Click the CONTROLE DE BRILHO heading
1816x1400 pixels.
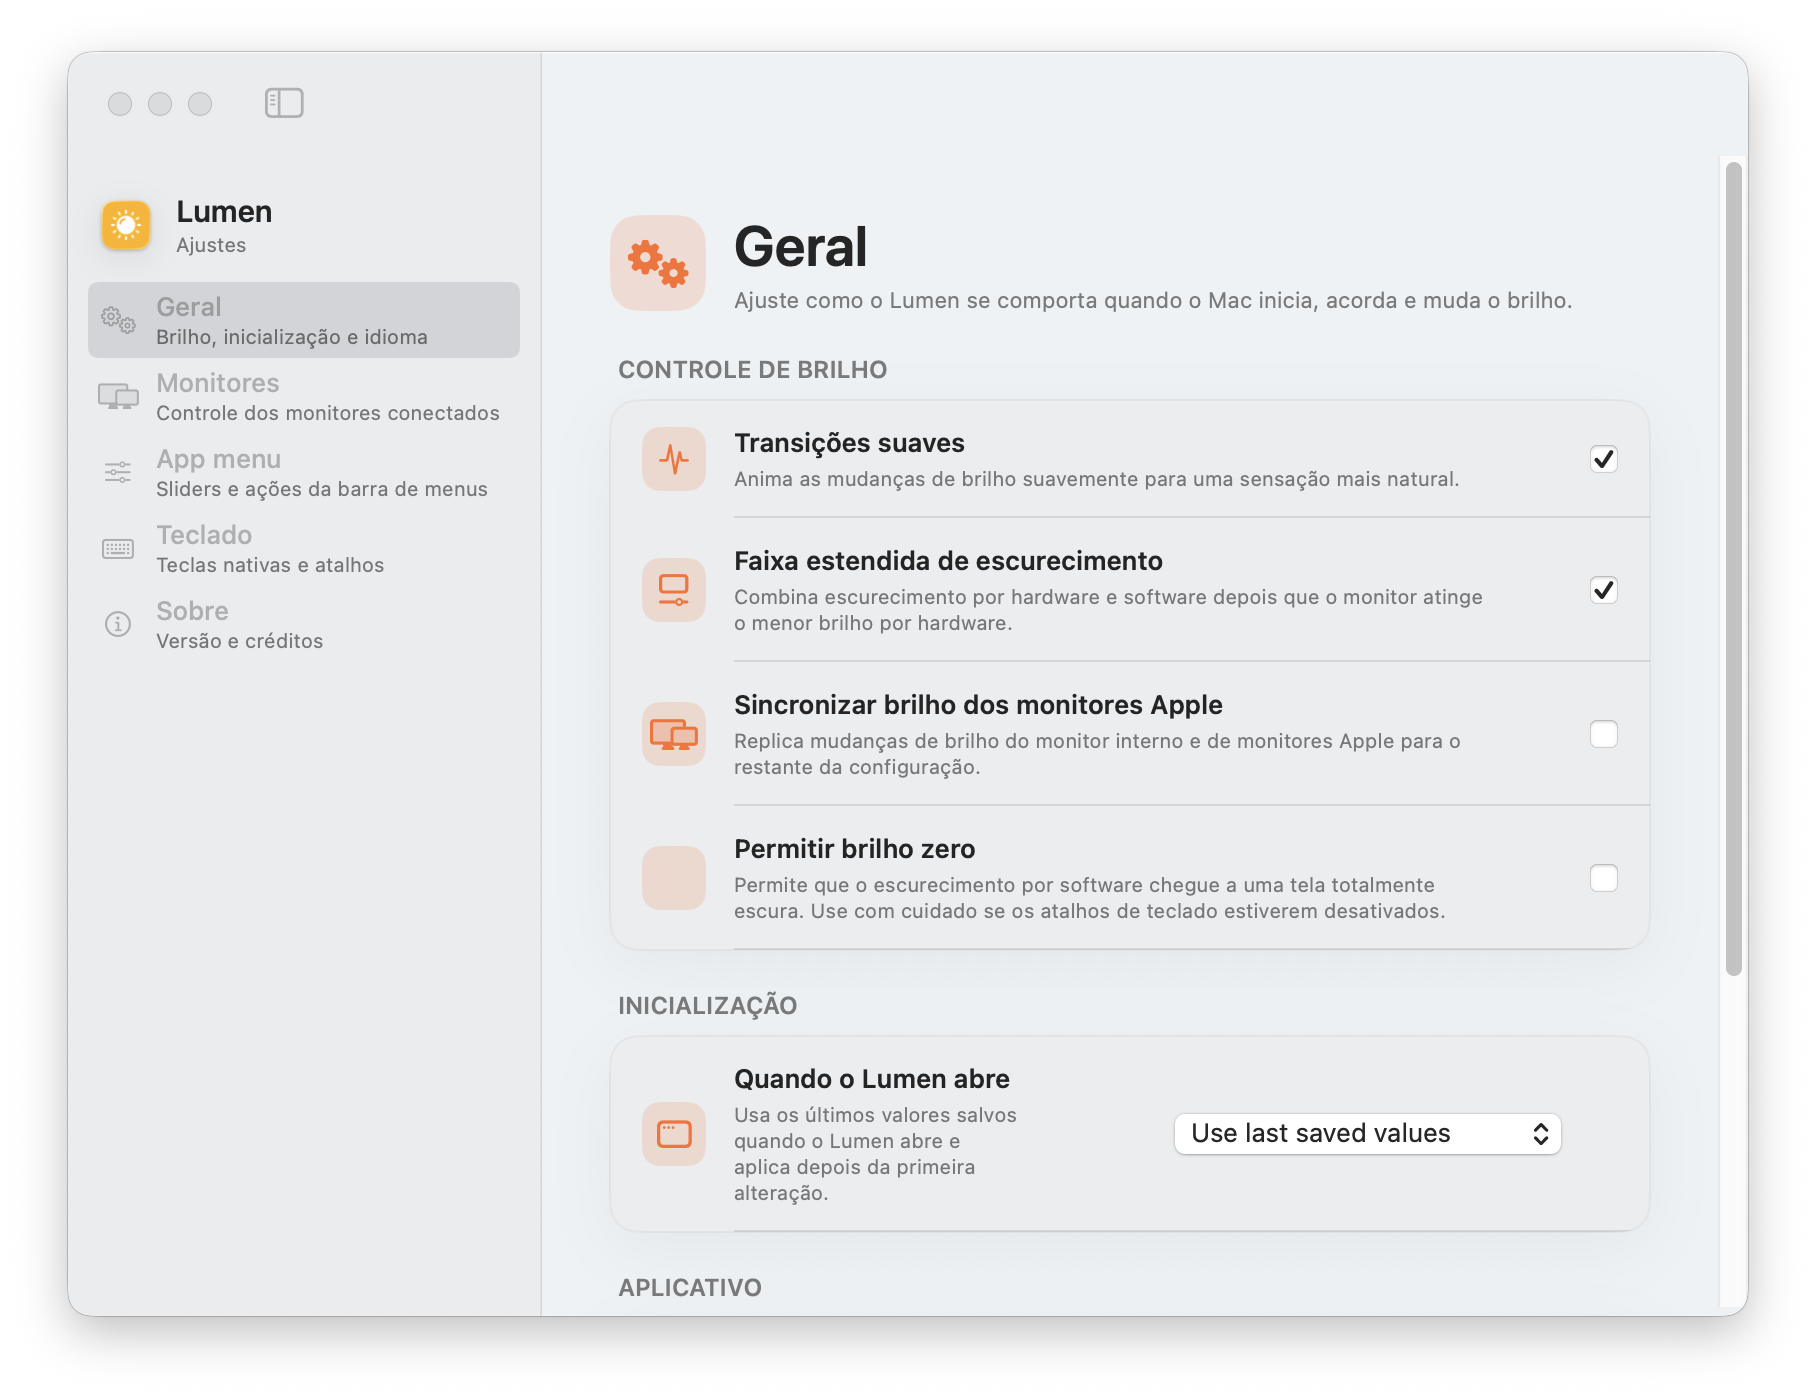(752, 370)
